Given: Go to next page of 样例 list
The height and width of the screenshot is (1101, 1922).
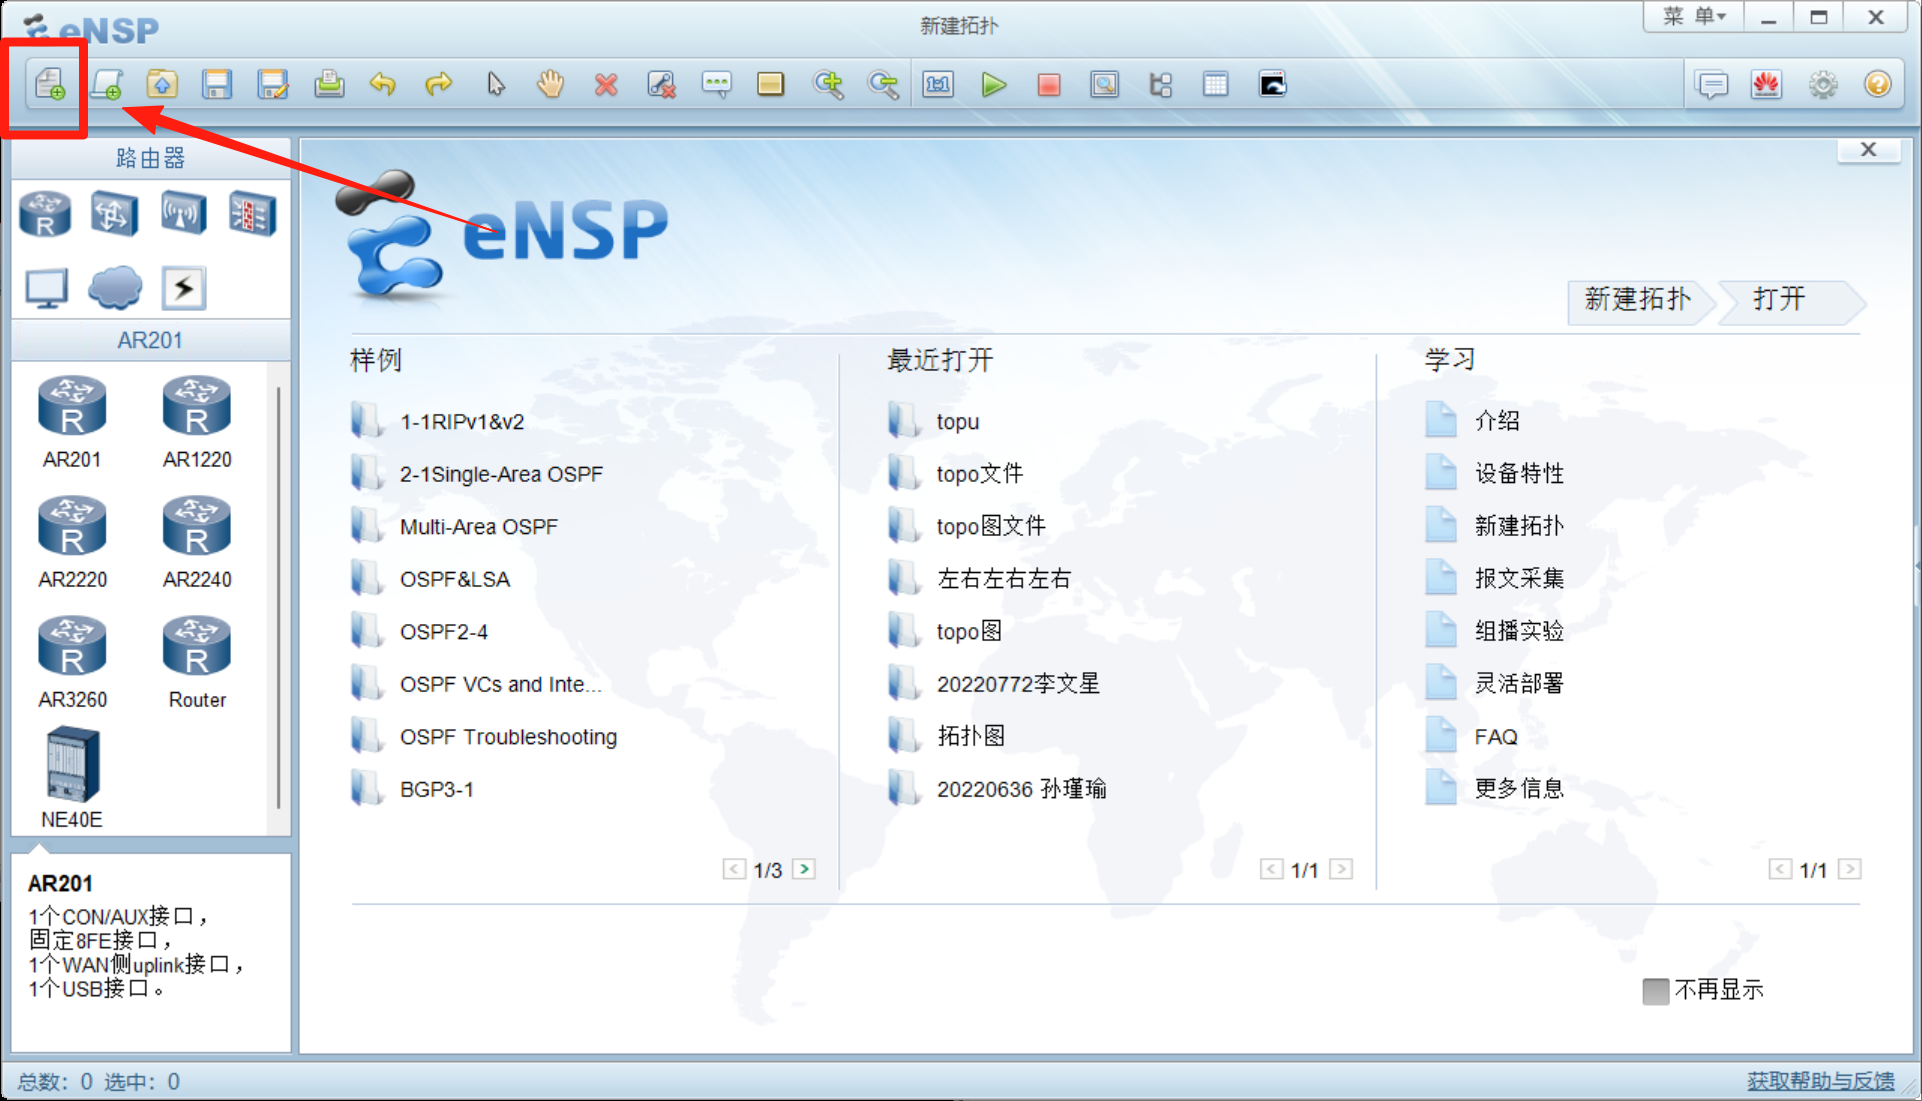Looking at the screenshot, I should click(x=804, y=869).
